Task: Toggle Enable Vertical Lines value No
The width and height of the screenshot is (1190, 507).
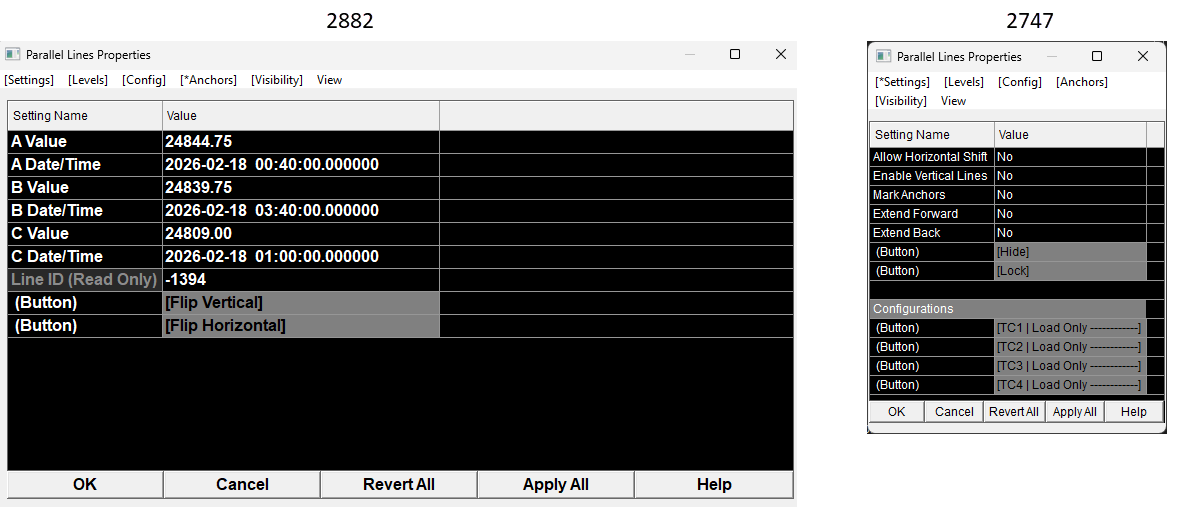Action: 1070,175
